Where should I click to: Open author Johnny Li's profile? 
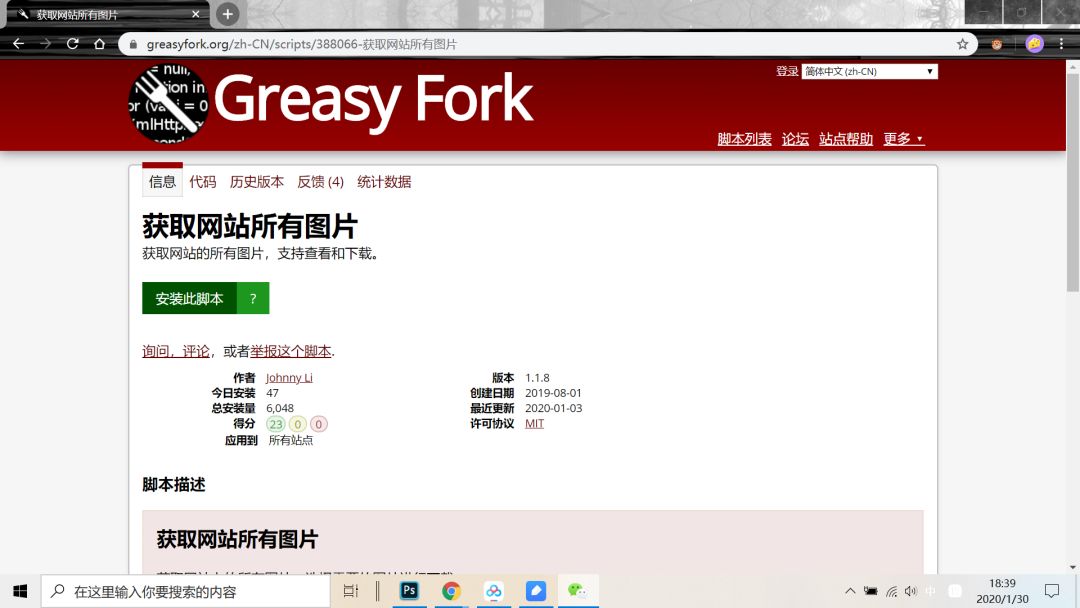click(289, 377)
